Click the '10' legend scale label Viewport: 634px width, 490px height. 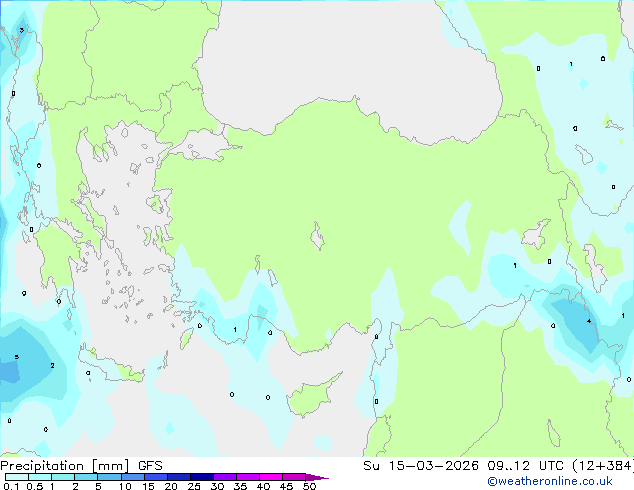125,486
